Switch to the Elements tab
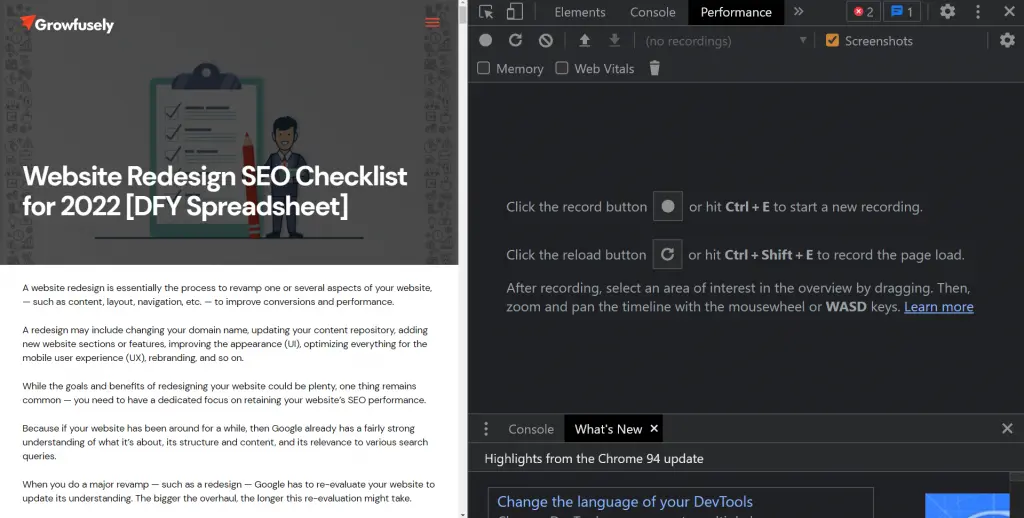 580,12
